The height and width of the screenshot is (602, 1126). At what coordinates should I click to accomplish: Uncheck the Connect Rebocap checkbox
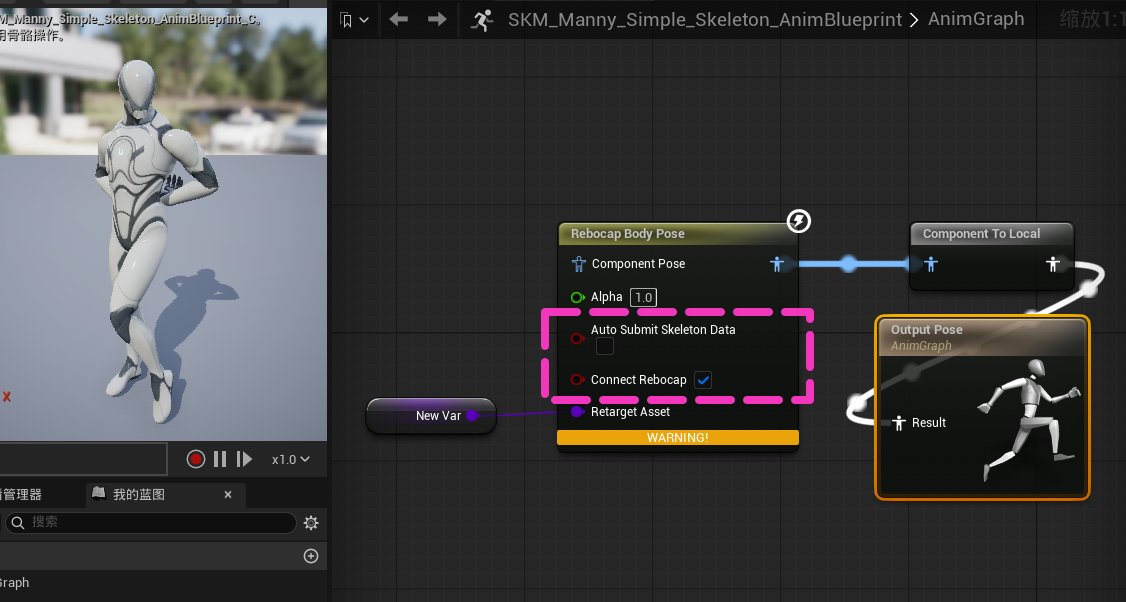[703, 380]
